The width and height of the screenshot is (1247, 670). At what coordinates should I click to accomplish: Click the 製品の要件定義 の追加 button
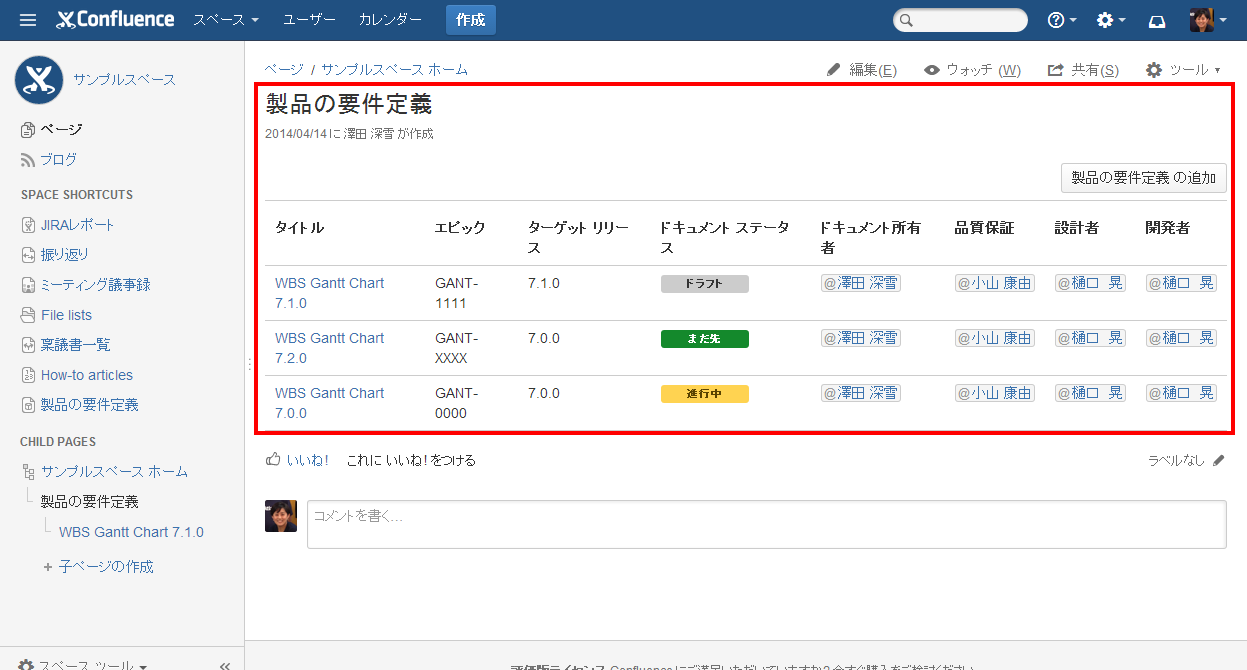point(1143,178)
